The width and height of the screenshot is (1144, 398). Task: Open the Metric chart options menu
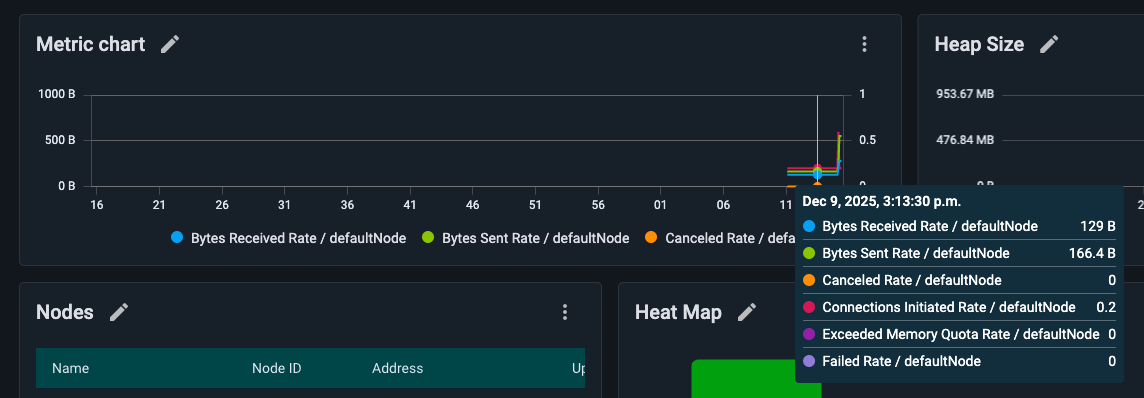[865, 44]
